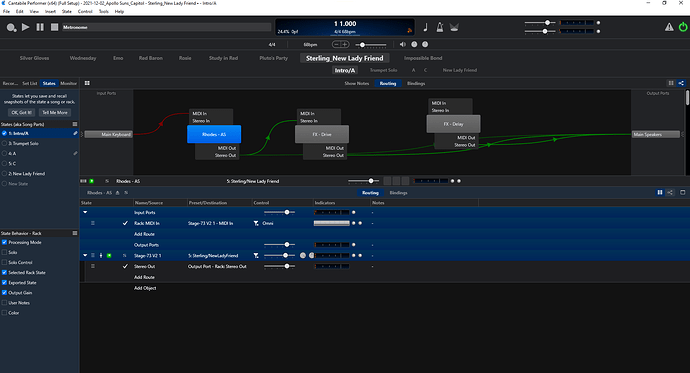Open the States panel menu icon
This screenshot has height=373, width=690.
pos(75,124)
